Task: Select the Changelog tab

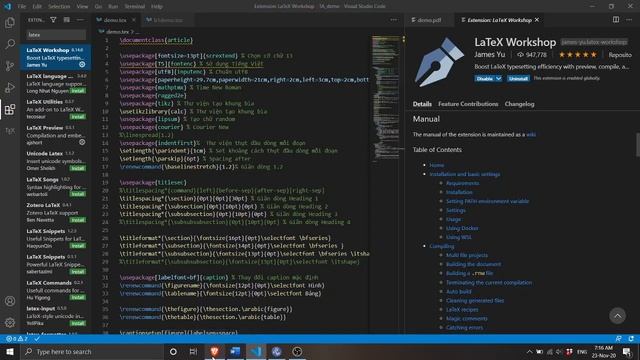Action: click(x=519, y=104)
